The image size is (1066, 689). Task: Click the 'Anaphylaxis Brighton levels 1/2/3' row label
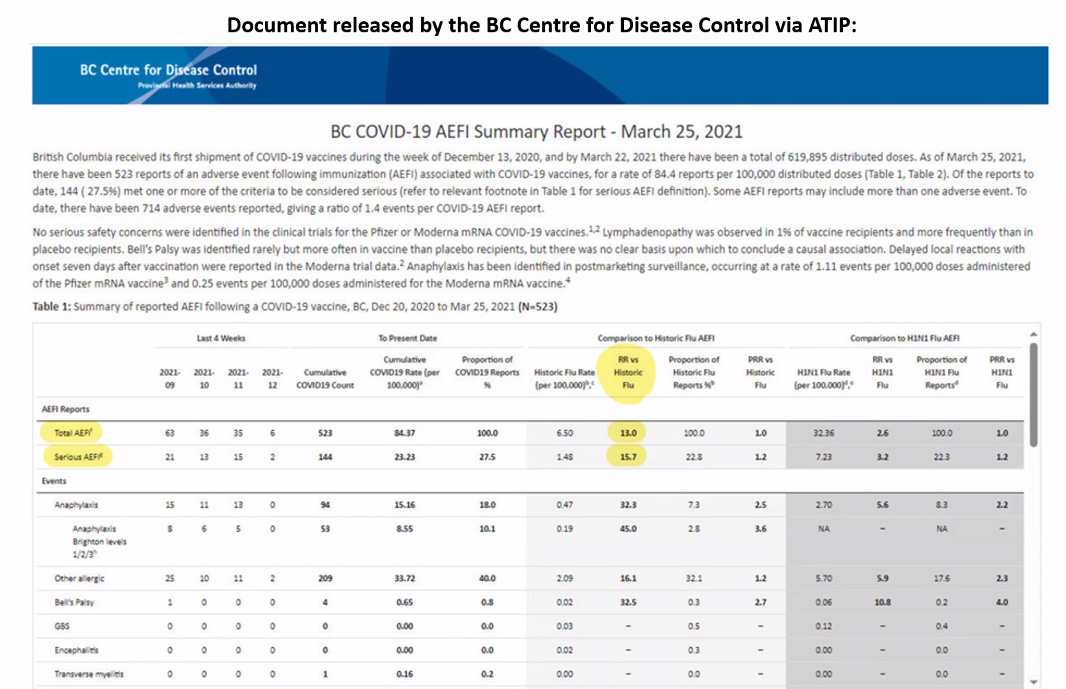pyautogui.click(x=99, y=541)
